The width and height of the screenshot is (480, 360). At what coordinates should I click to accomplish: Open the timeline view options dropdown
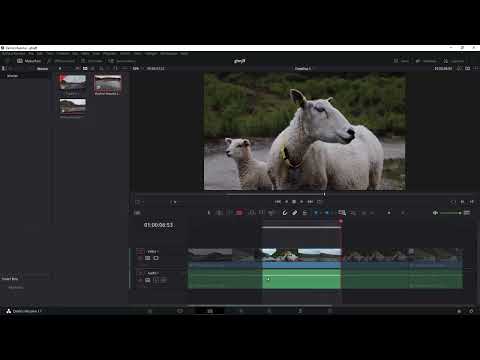[137, 213]
